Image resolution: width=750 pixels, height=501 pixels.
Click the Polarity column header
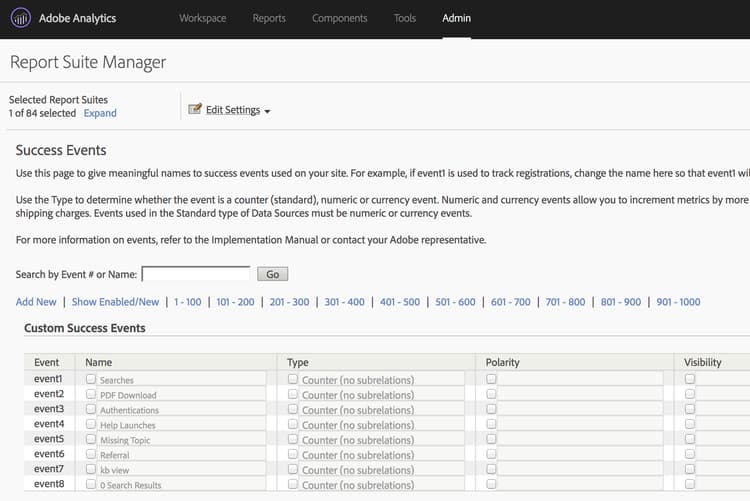[502, 362]
